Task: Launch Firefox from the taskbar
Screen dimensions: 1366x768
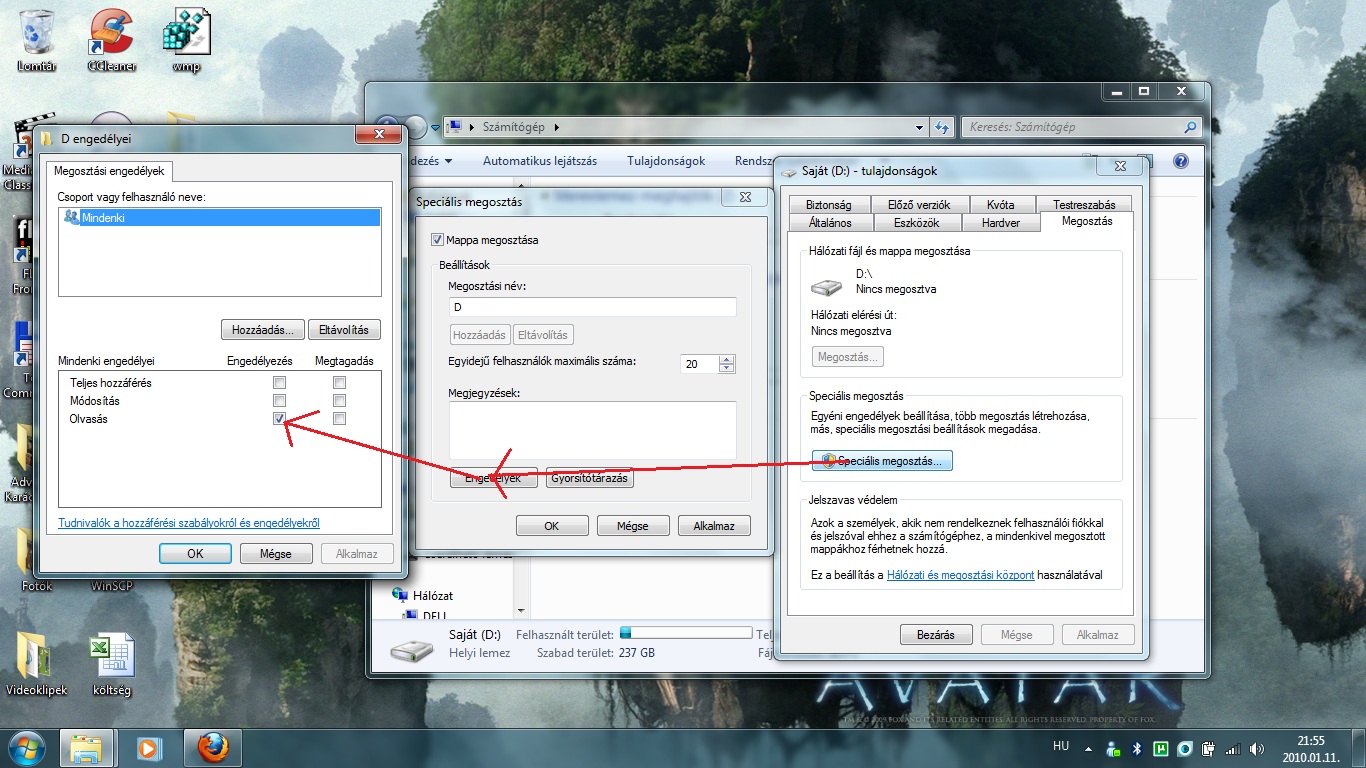Action: pyautogui.click(x=213, y=747)
